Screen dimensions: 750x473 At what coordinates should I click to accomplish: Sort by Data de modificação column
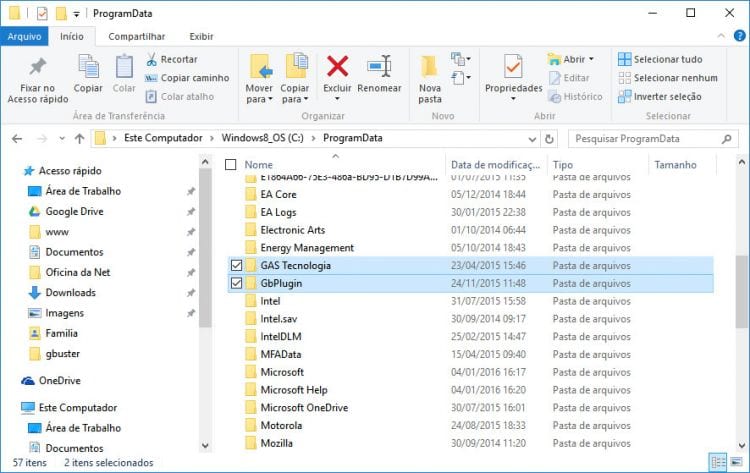tap(496, 165)
